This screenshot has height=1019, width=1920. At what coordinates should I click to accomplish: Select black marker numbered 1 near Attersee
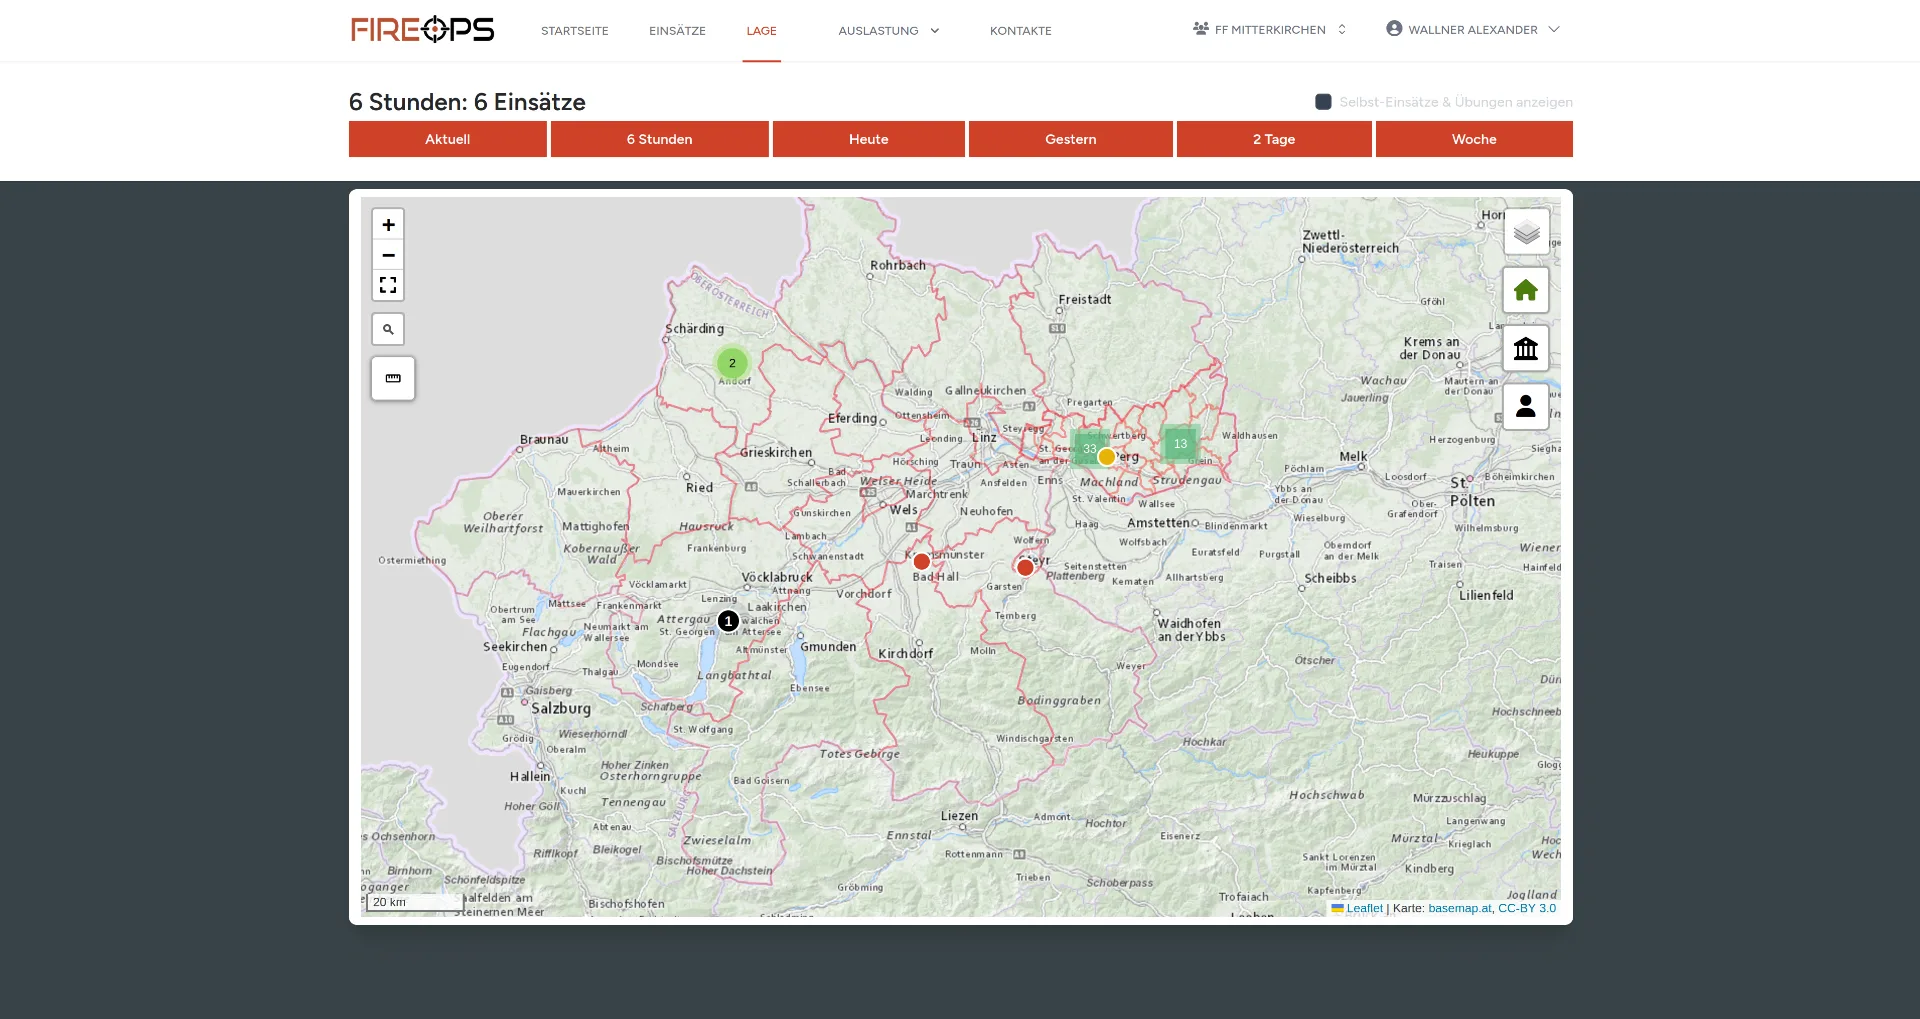[x=728, y=621]
